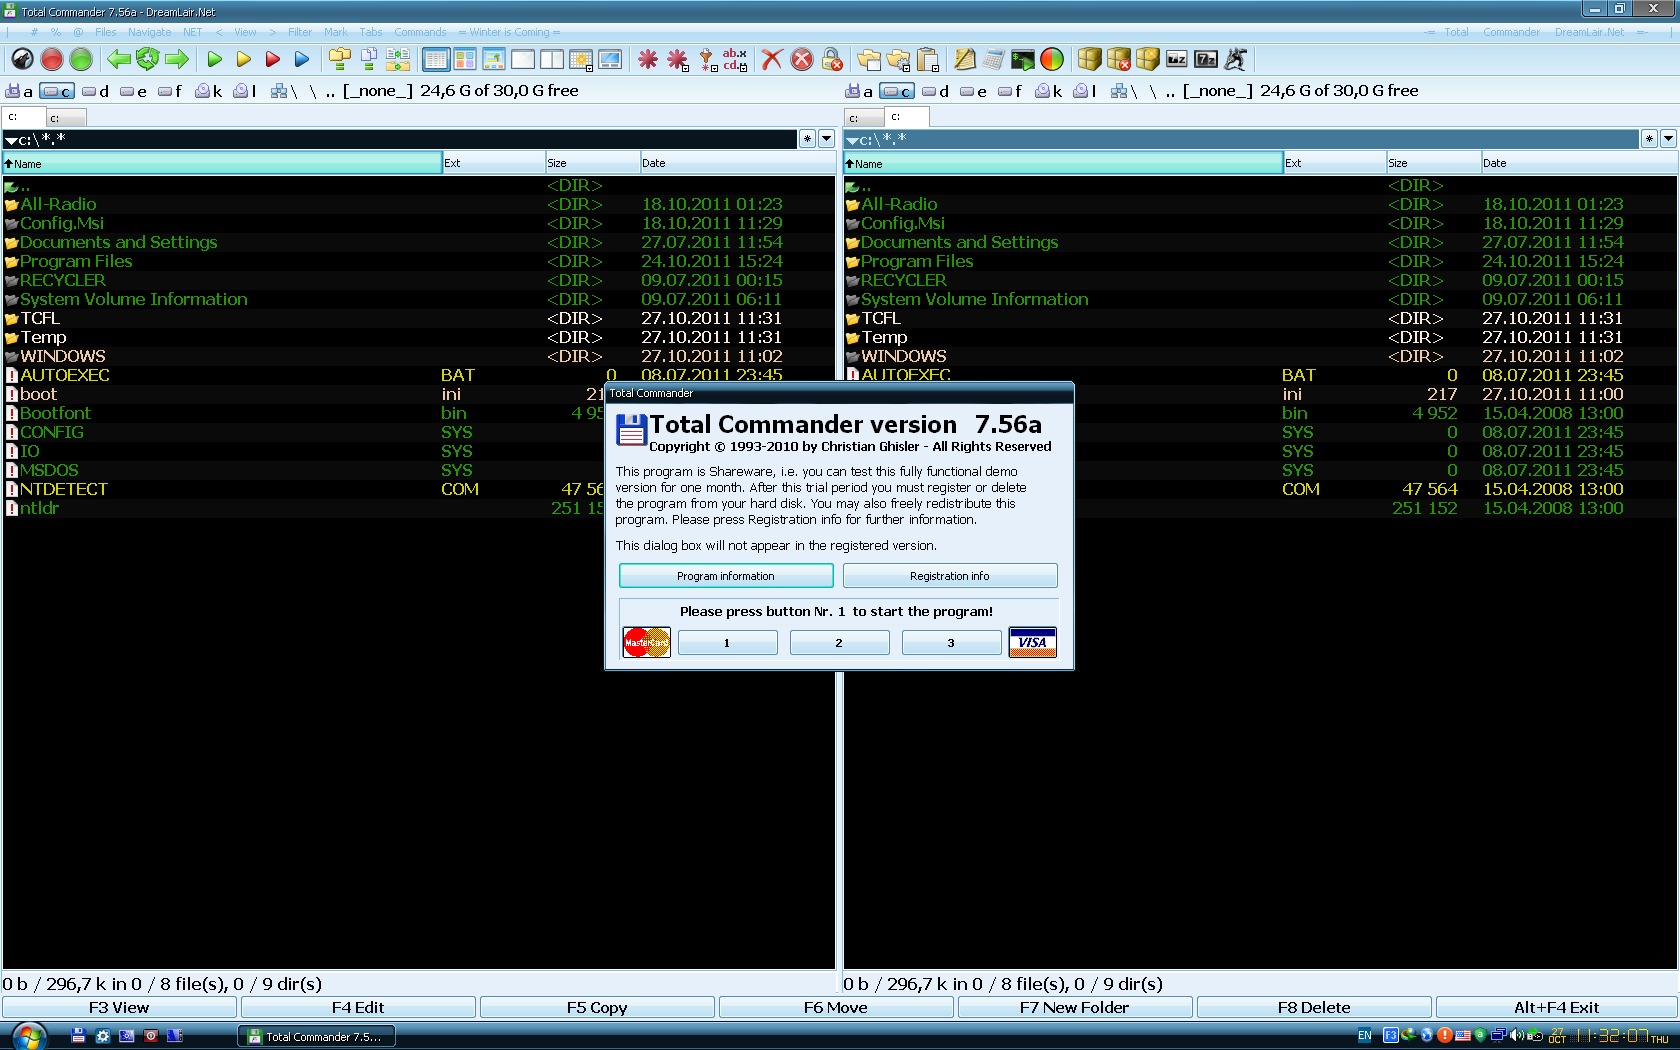Pack files using the zip archive icon

pos(1089,59)
